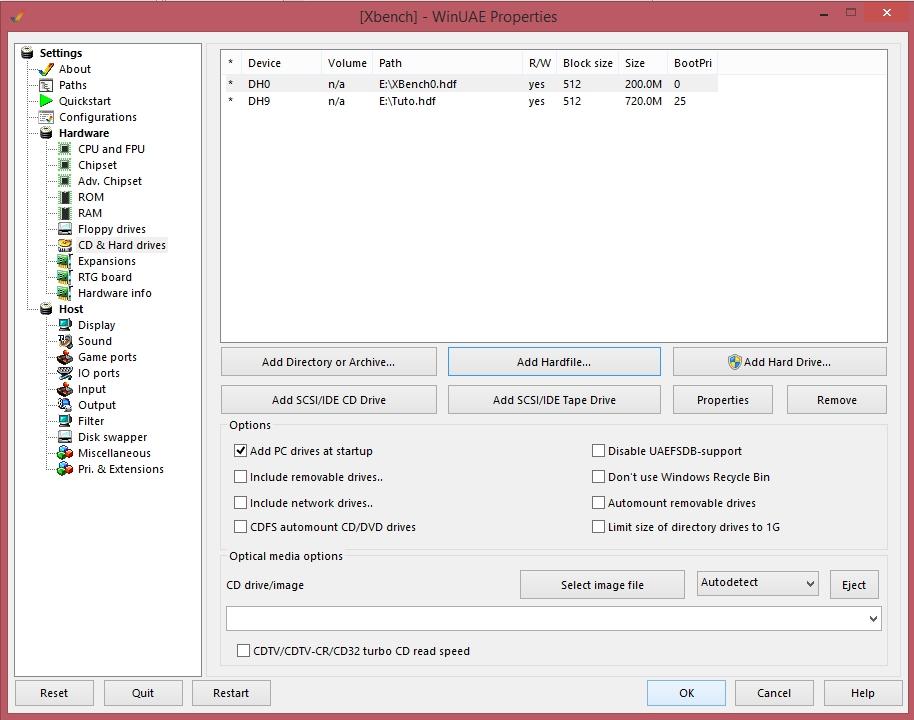Viewport: 914px width, 720px height.
Task: Enable Automount removable drives
Action: coord(598,503)
